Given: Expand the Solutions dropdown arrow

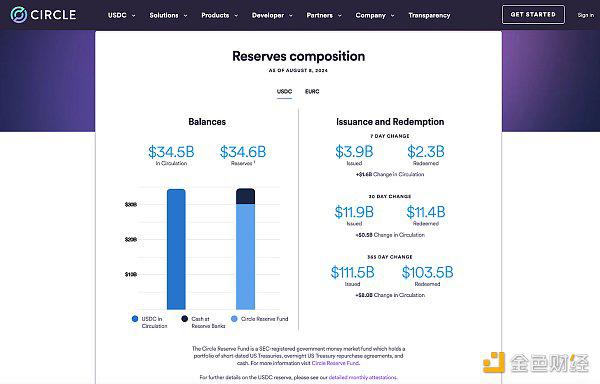Looking at the screenshot, I should 186,16.
